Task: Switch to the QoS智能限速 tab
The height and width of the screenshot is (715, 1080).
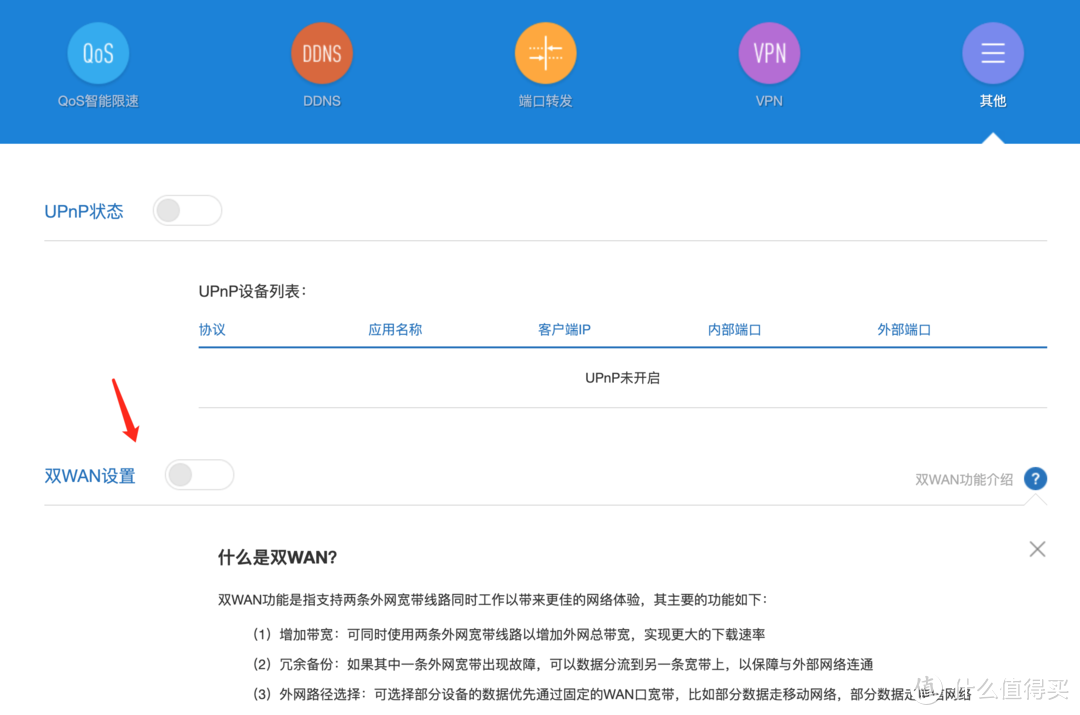Action: tap(97, 100)
